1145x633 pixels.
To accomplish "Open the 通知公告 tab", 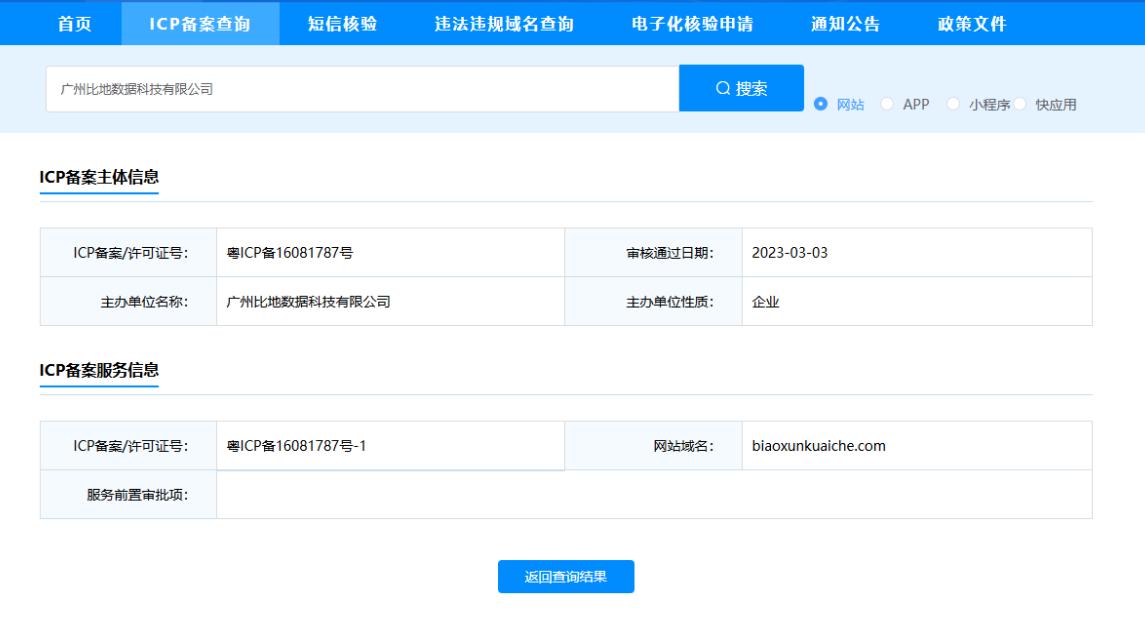I will pyautogui.click(x=846, y=23).
